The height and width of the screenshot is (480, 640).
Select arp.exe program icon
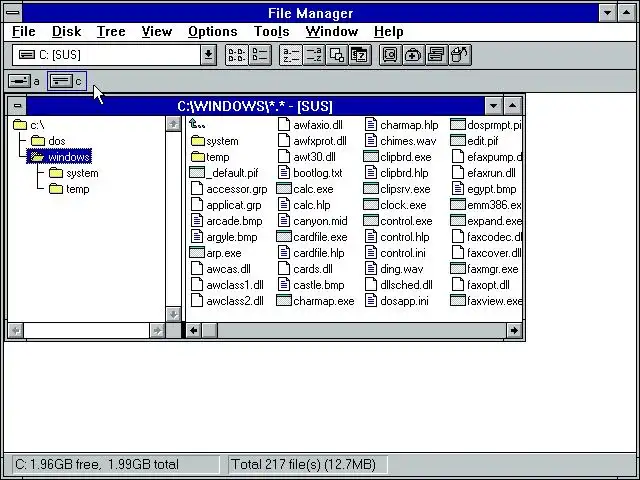[197, 253]
